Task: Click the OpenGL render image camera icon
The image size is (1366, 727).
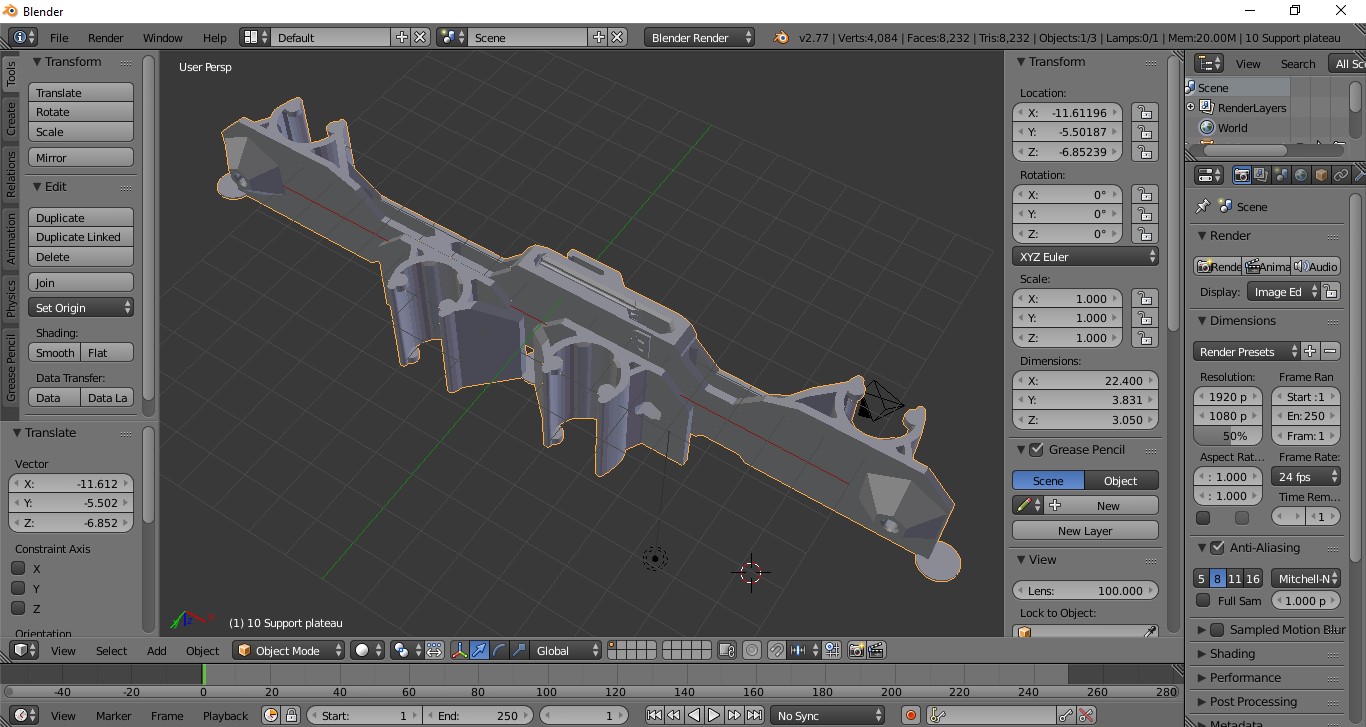Action: 856,650
